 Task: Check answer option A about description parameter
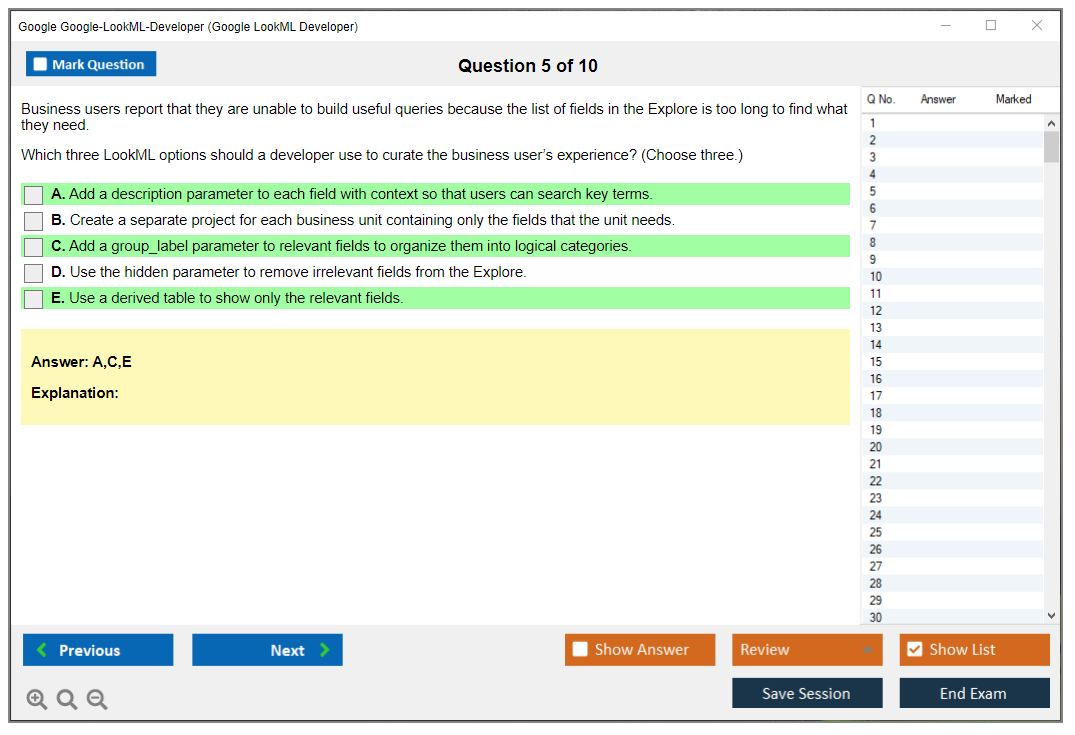[34, 195]
